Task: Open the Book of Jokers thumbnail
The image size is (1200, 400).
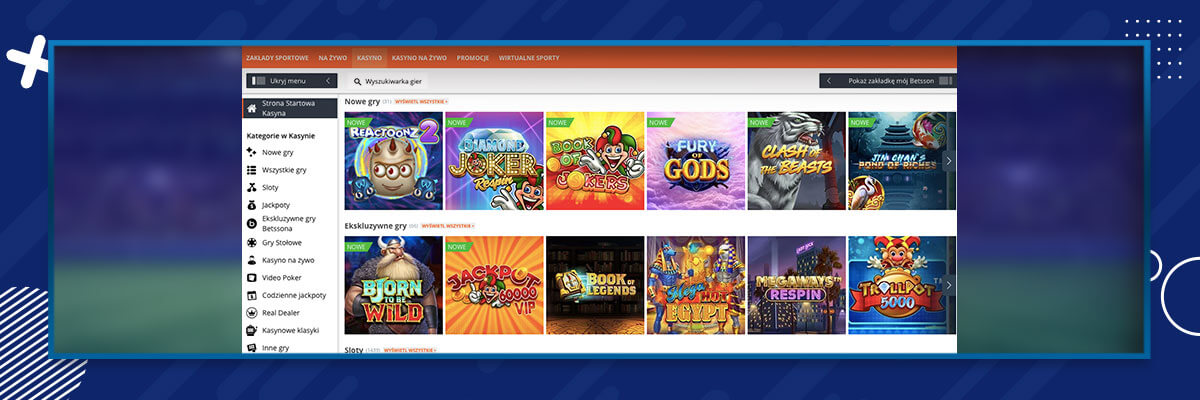Action: tap(595, 161)
